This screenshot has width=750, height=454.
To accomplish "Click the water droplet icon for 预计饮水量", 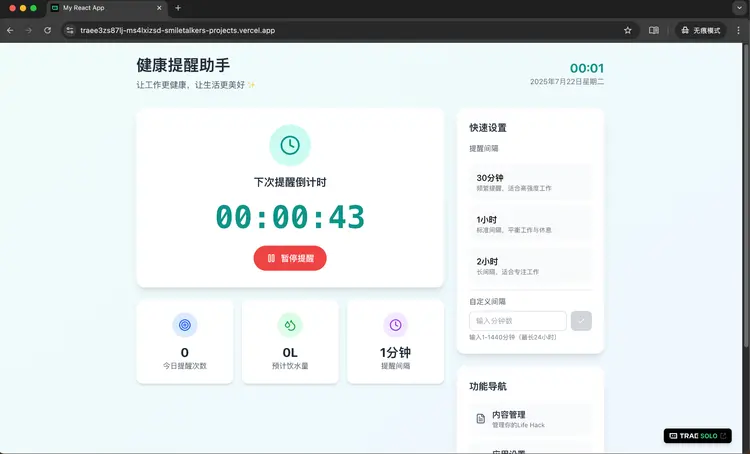I will tap(290, 325).
